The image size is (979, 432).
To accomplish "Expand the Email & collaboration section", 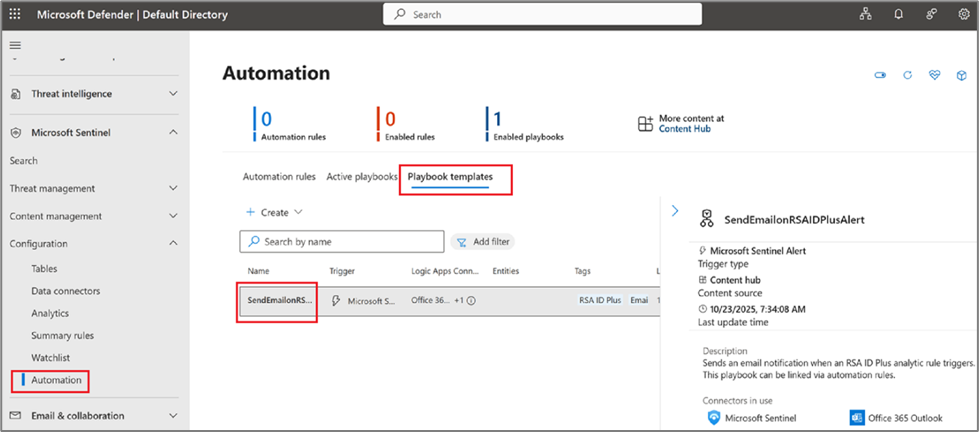I will pyautogui.click(x=173, y=416).
